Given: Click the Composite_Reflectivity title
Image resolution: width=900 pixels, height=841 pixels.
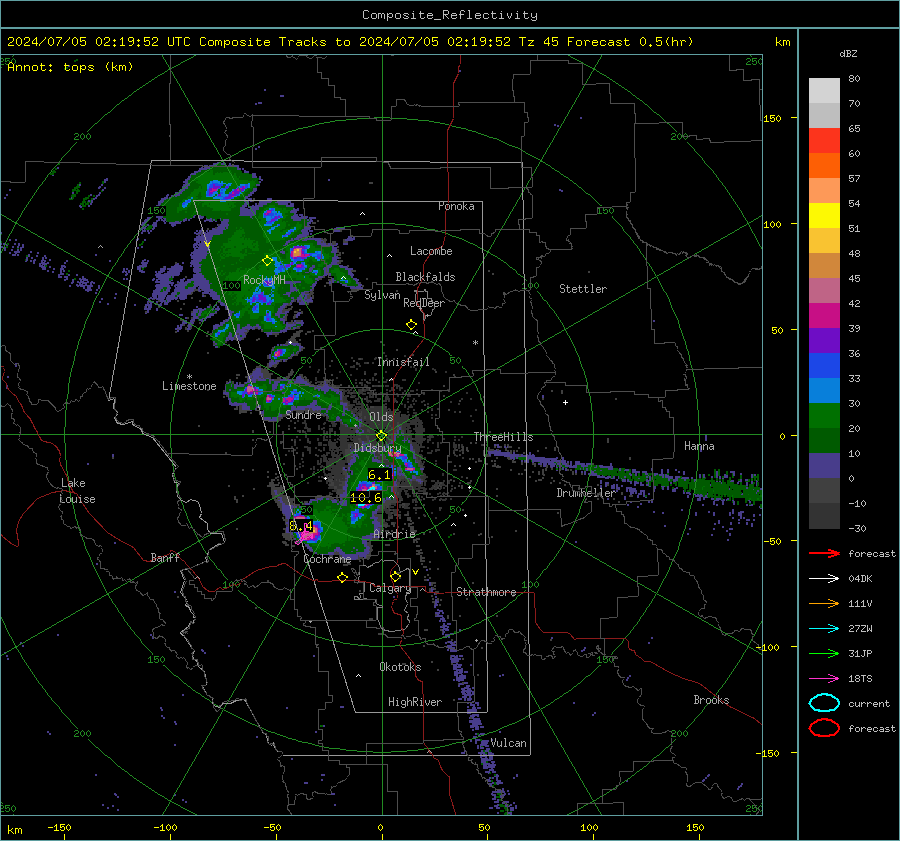Looking at the screenshot, I should (x=450, y=15).
